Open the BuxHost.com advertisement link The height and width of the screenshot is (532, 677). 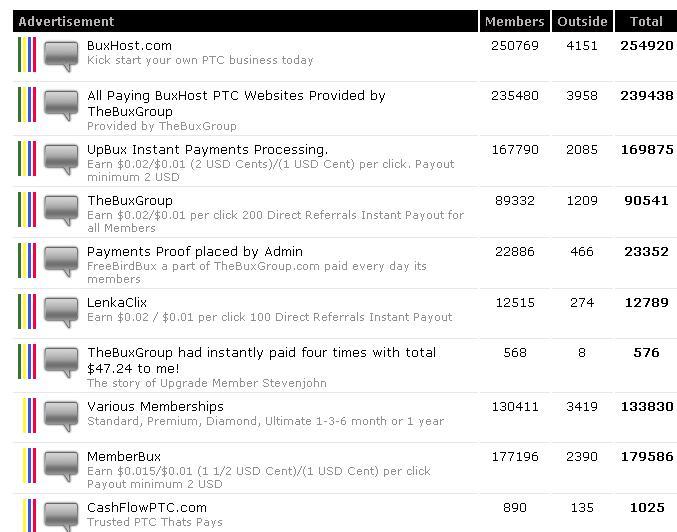click(x=129, y=46)
